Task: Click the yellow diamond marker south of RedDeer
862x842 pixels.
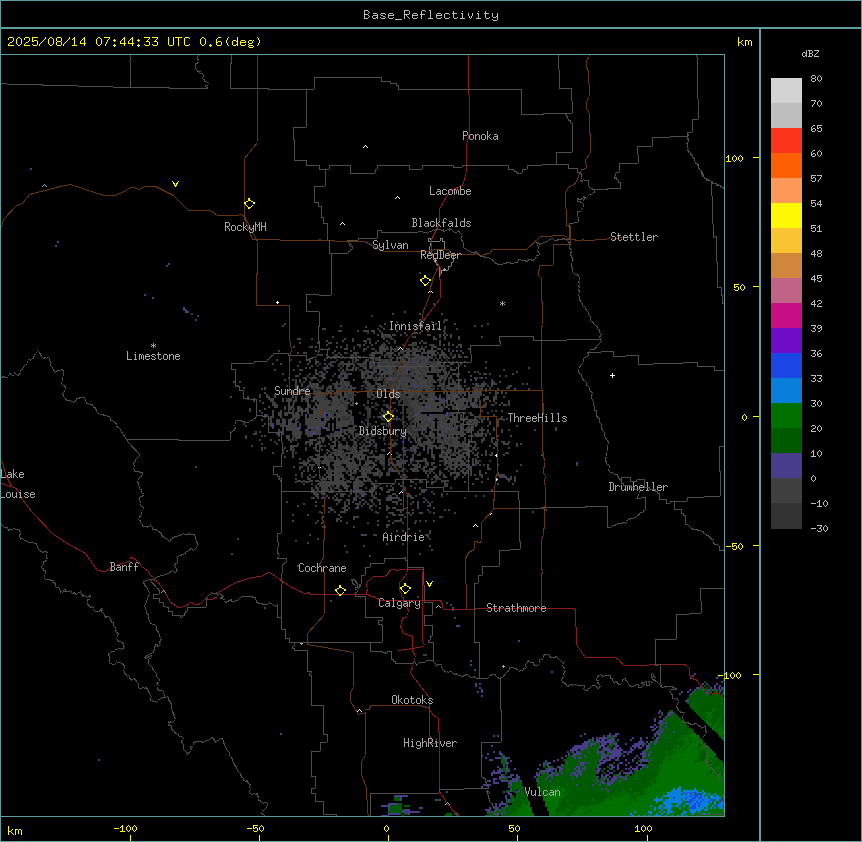Action: [426, 281]
